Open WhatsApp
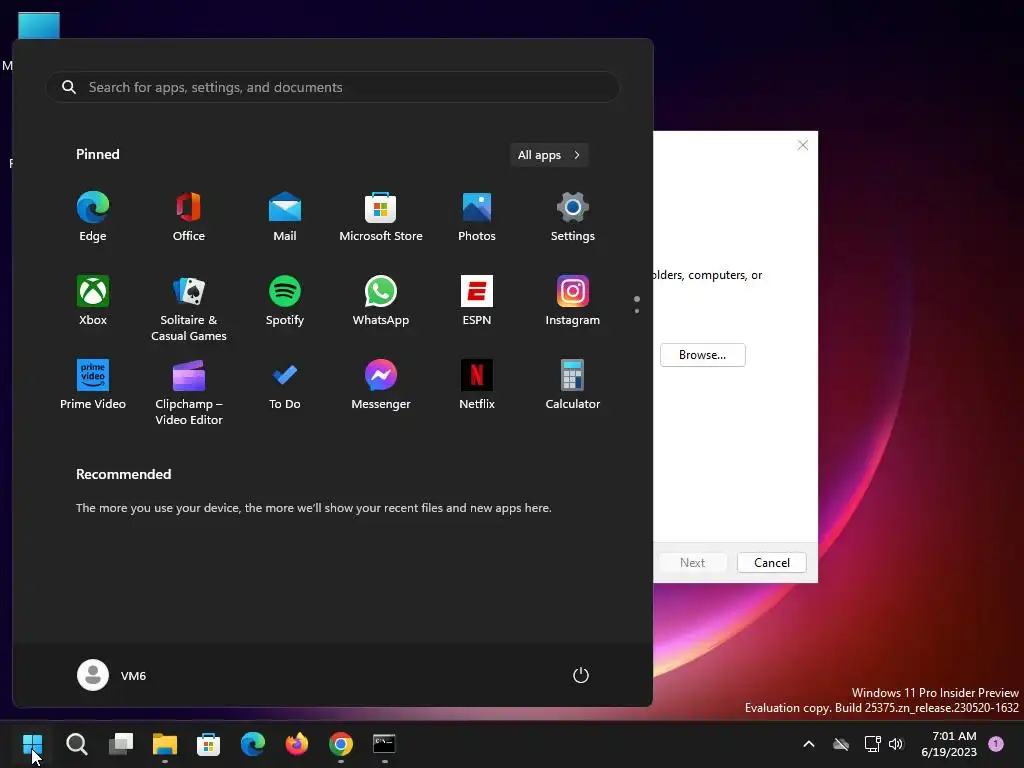This screenshot has height=768, width=1024. (381, 301)
